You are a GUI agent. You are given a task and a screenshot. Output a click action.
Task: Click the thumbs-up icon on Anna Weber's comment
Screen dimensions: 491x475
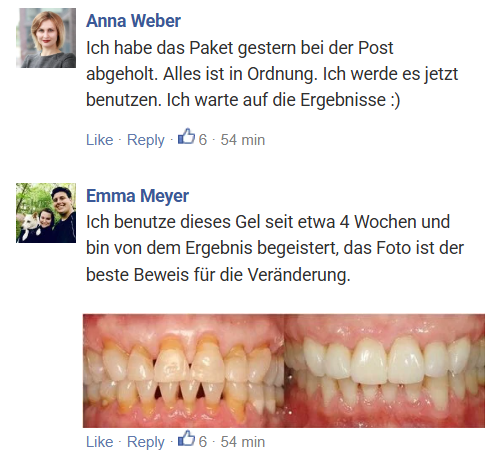[186, 137]
